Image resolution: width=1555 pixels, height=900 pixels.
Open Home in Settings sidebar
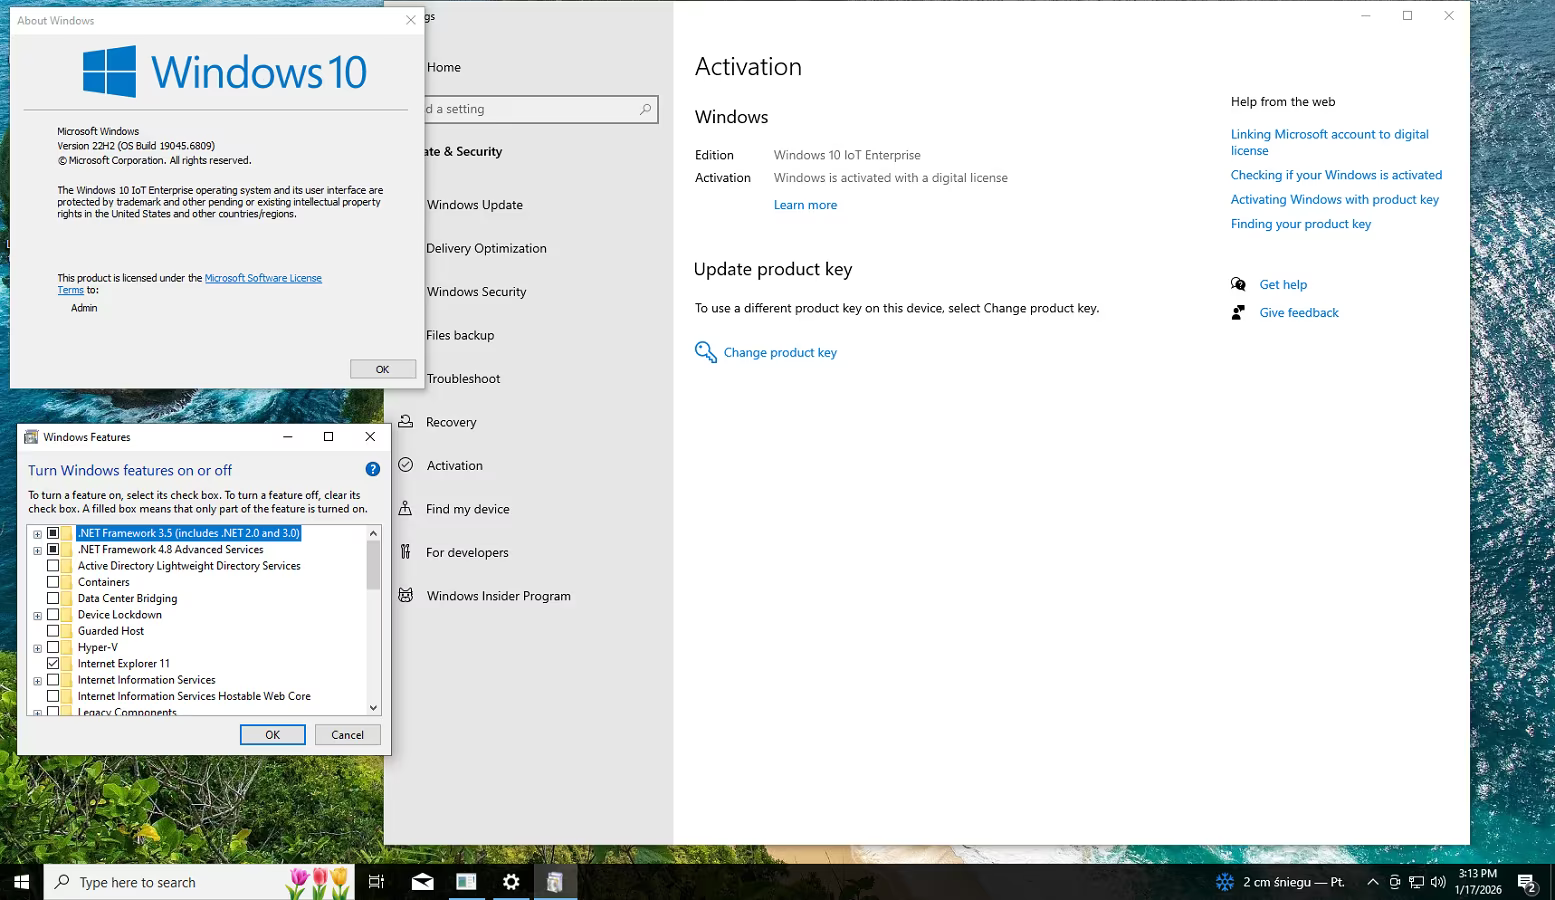[444, 67]
